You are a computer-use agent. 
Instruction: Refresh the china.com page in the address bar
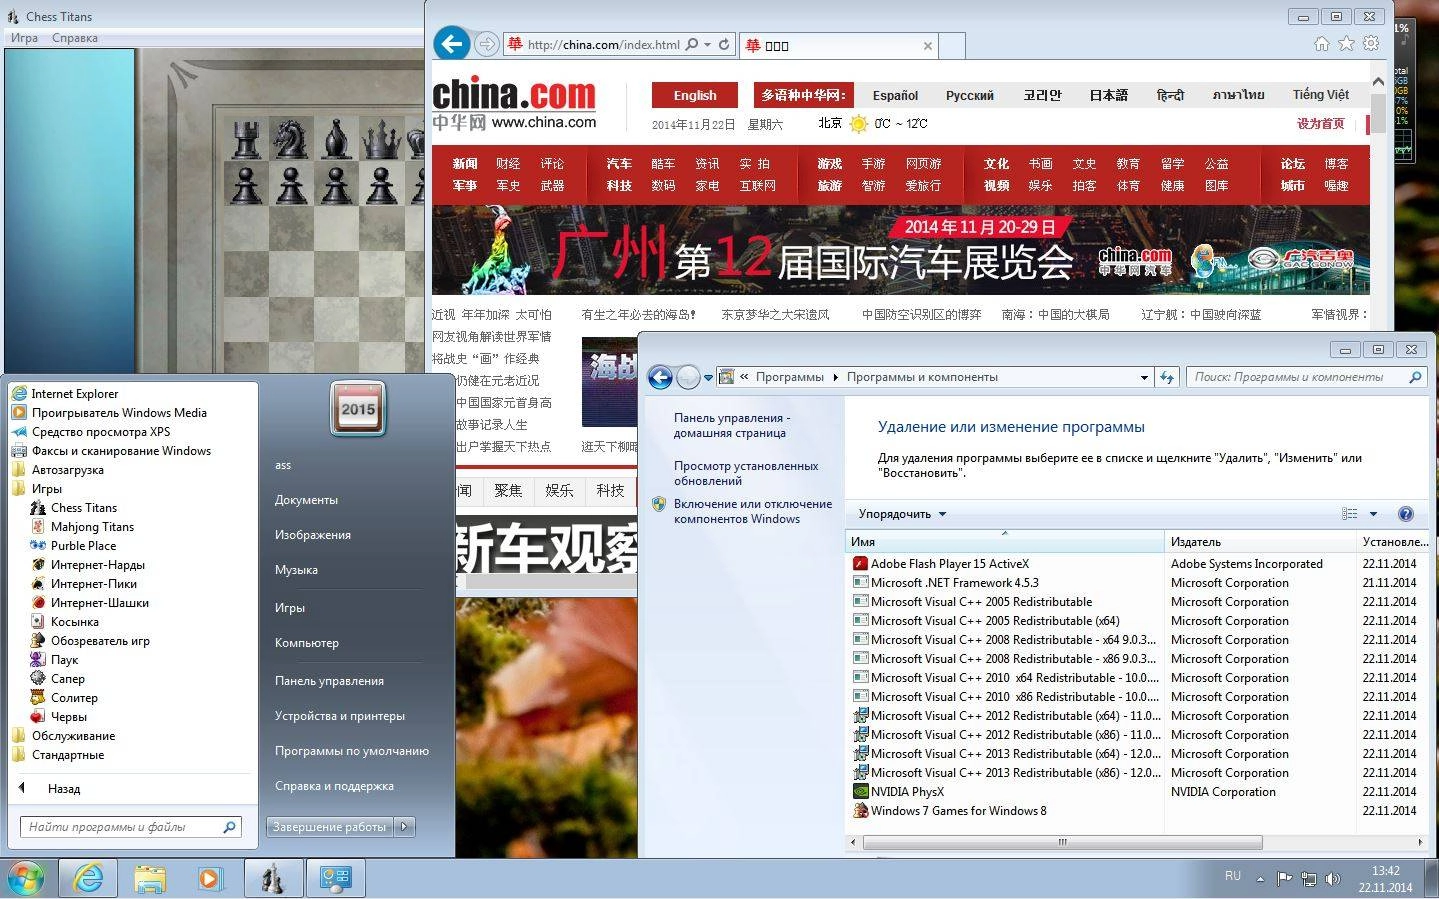724,45
